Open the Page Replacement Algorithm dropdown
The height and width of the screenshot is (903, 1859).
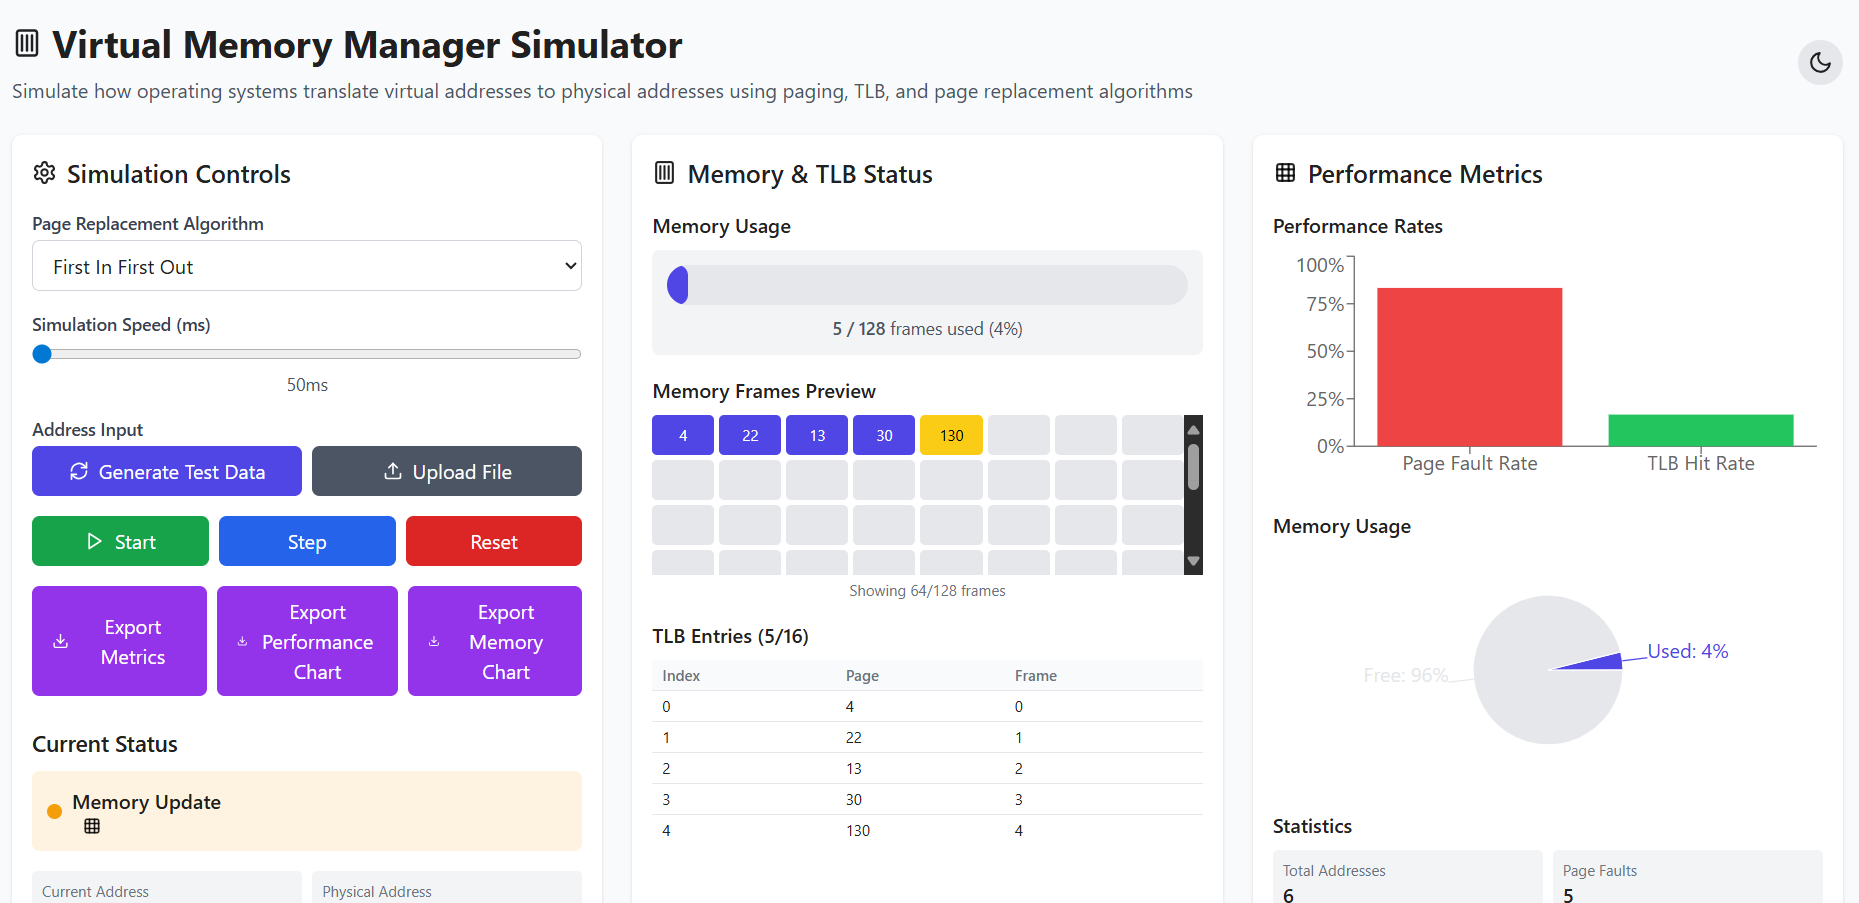pos(307,266)
